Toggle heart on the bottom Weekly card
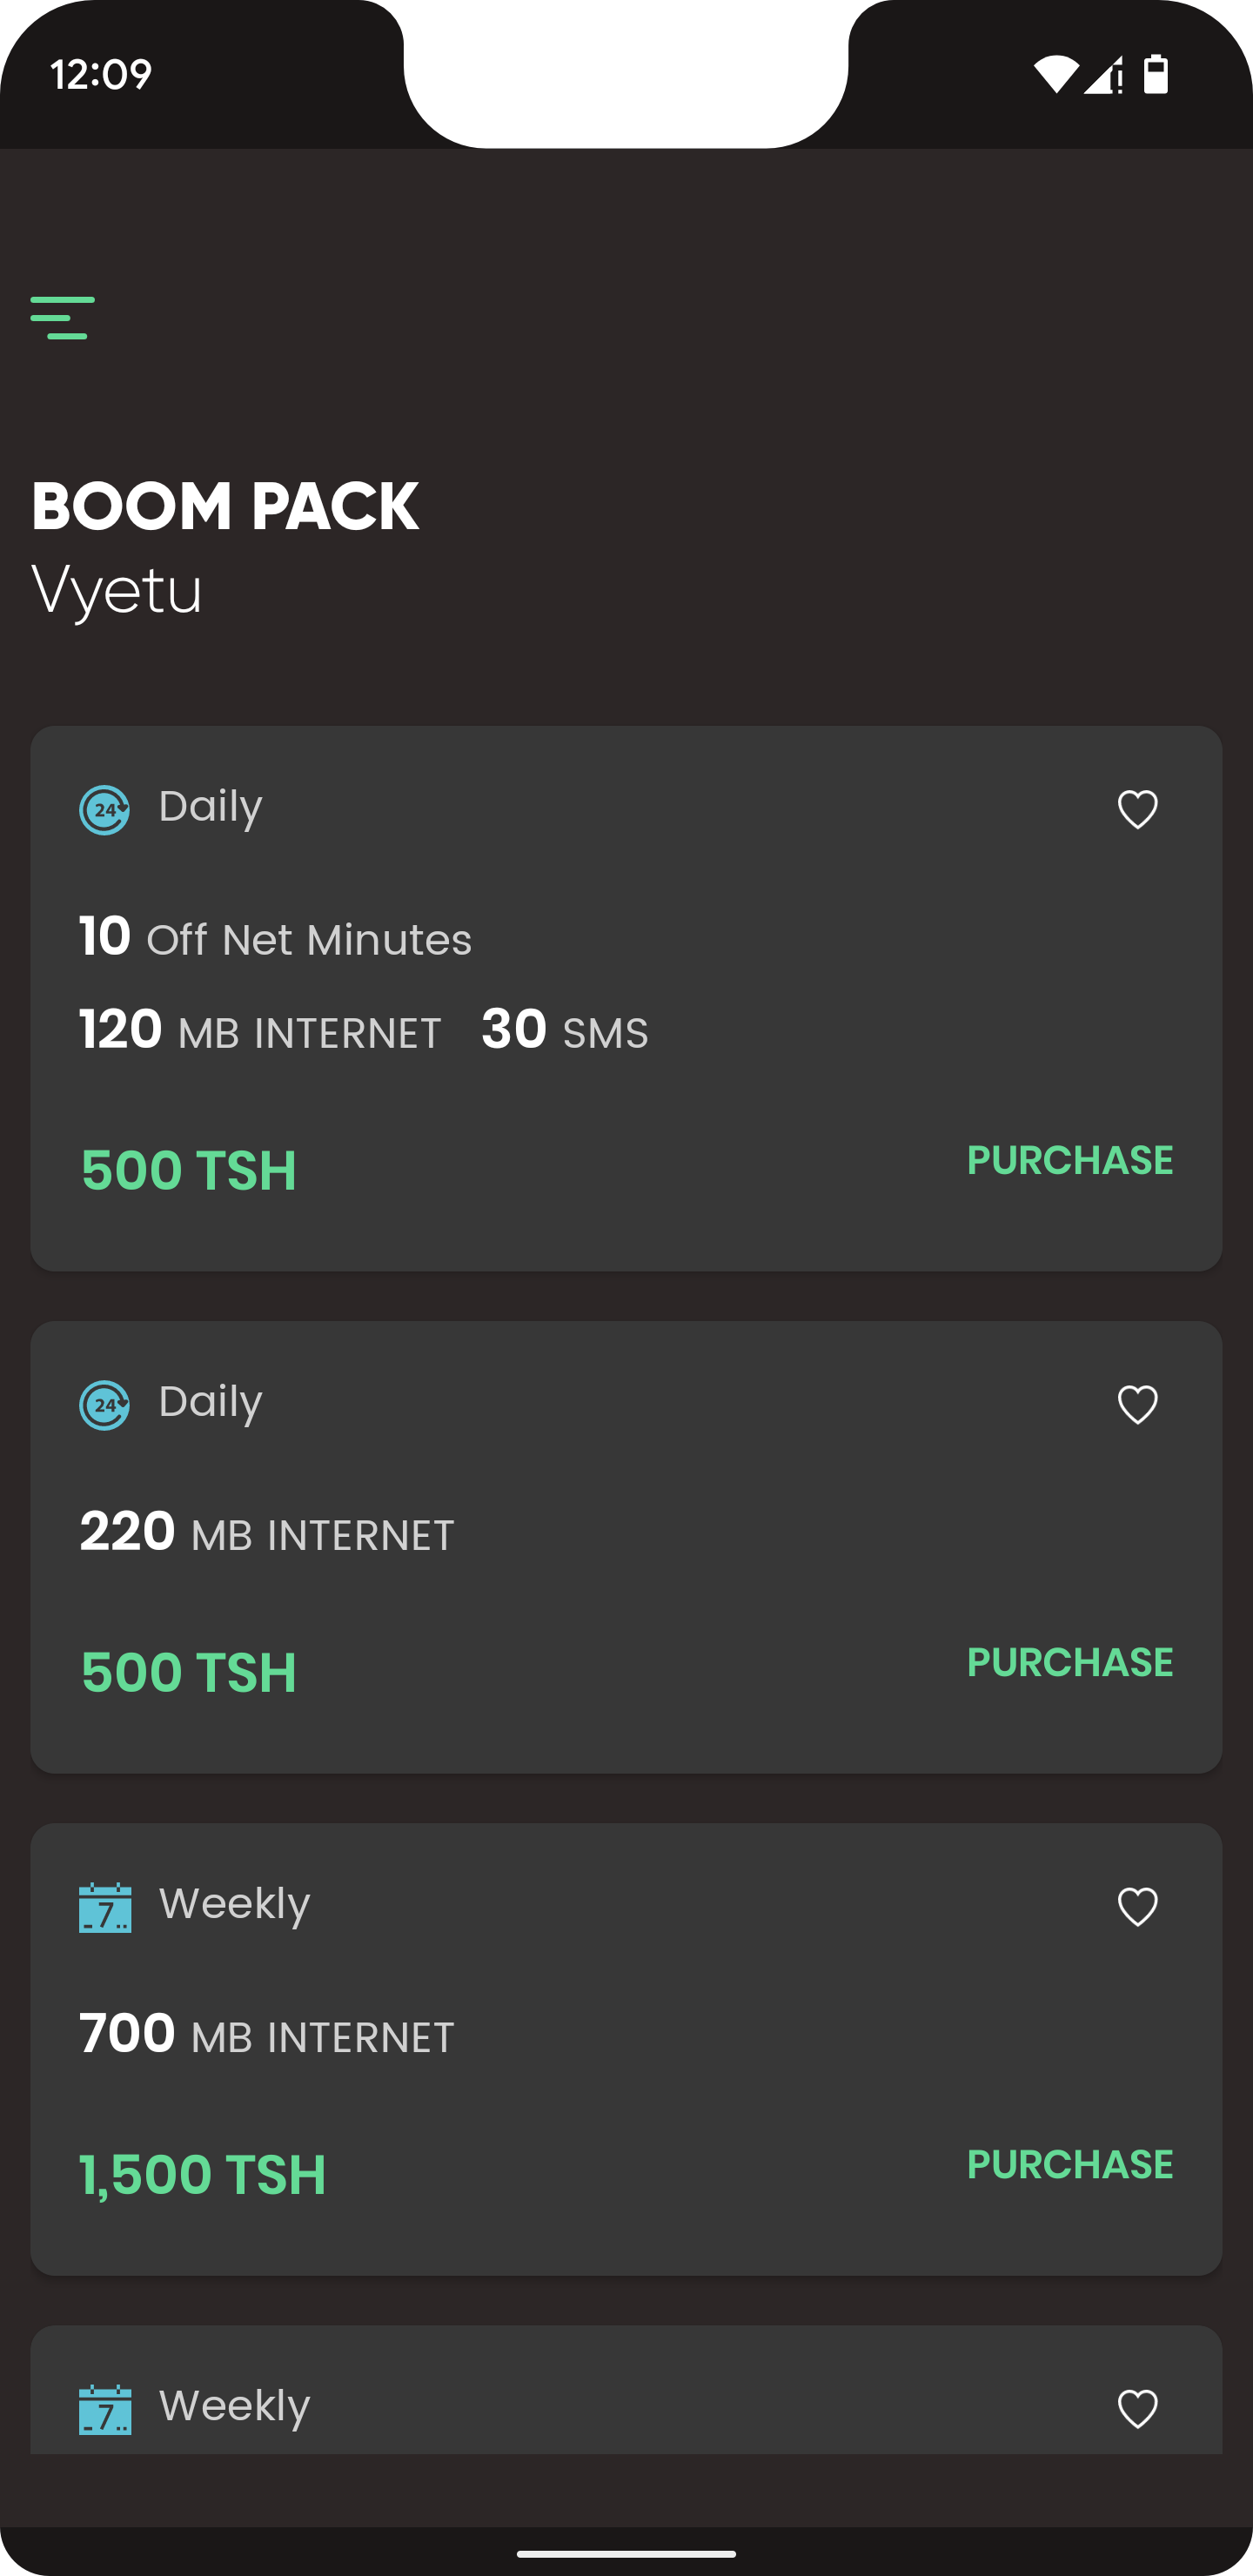Screen dimensions: 1253x2576 1137,2408
